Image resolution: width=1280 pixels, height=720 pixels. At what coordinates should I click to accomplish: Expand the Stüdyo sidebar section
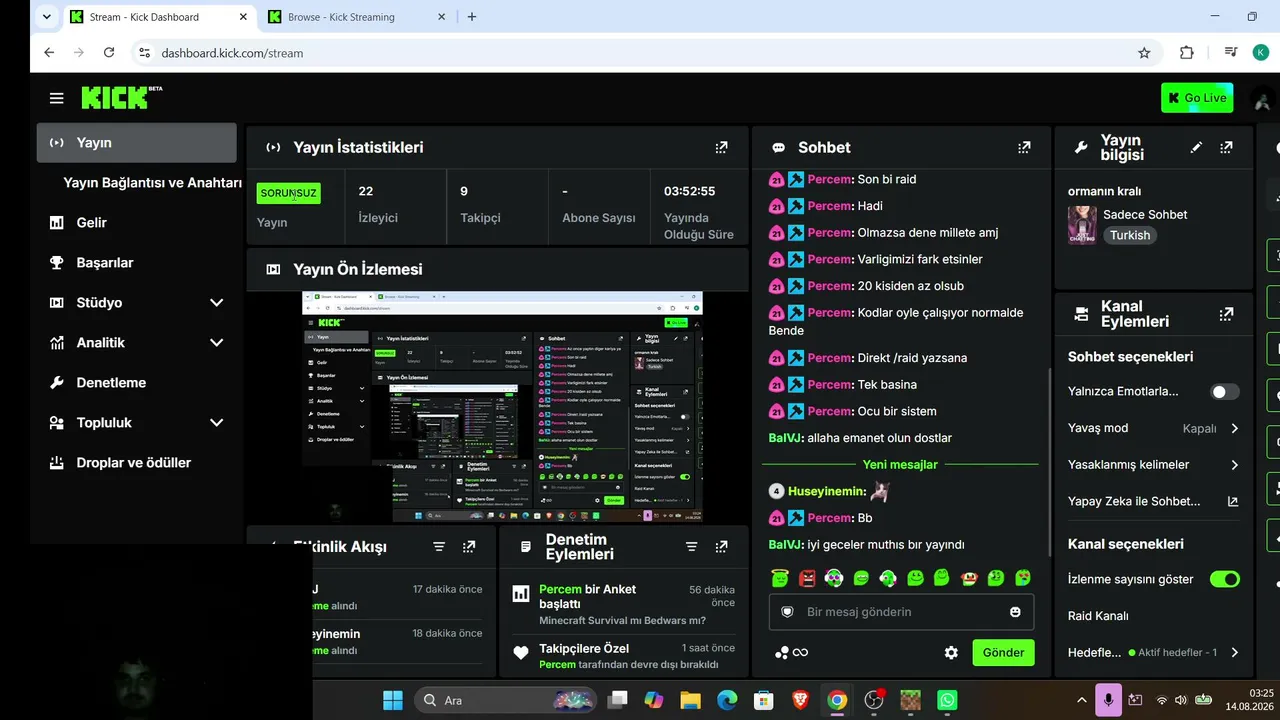pyautogui.click(x=216, y=303)
